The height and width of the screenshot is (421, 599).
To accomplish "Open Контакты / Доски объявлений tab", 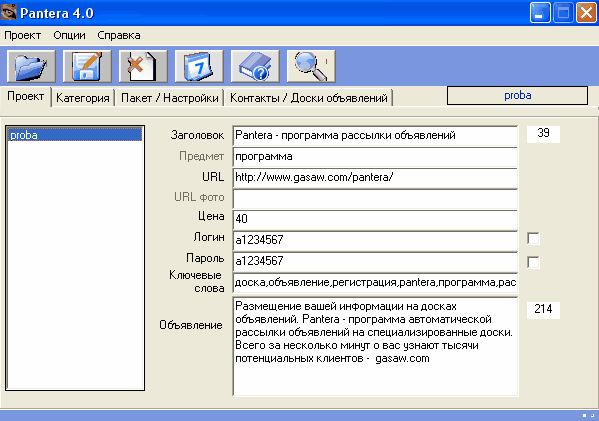I will [x=309, y=98].
